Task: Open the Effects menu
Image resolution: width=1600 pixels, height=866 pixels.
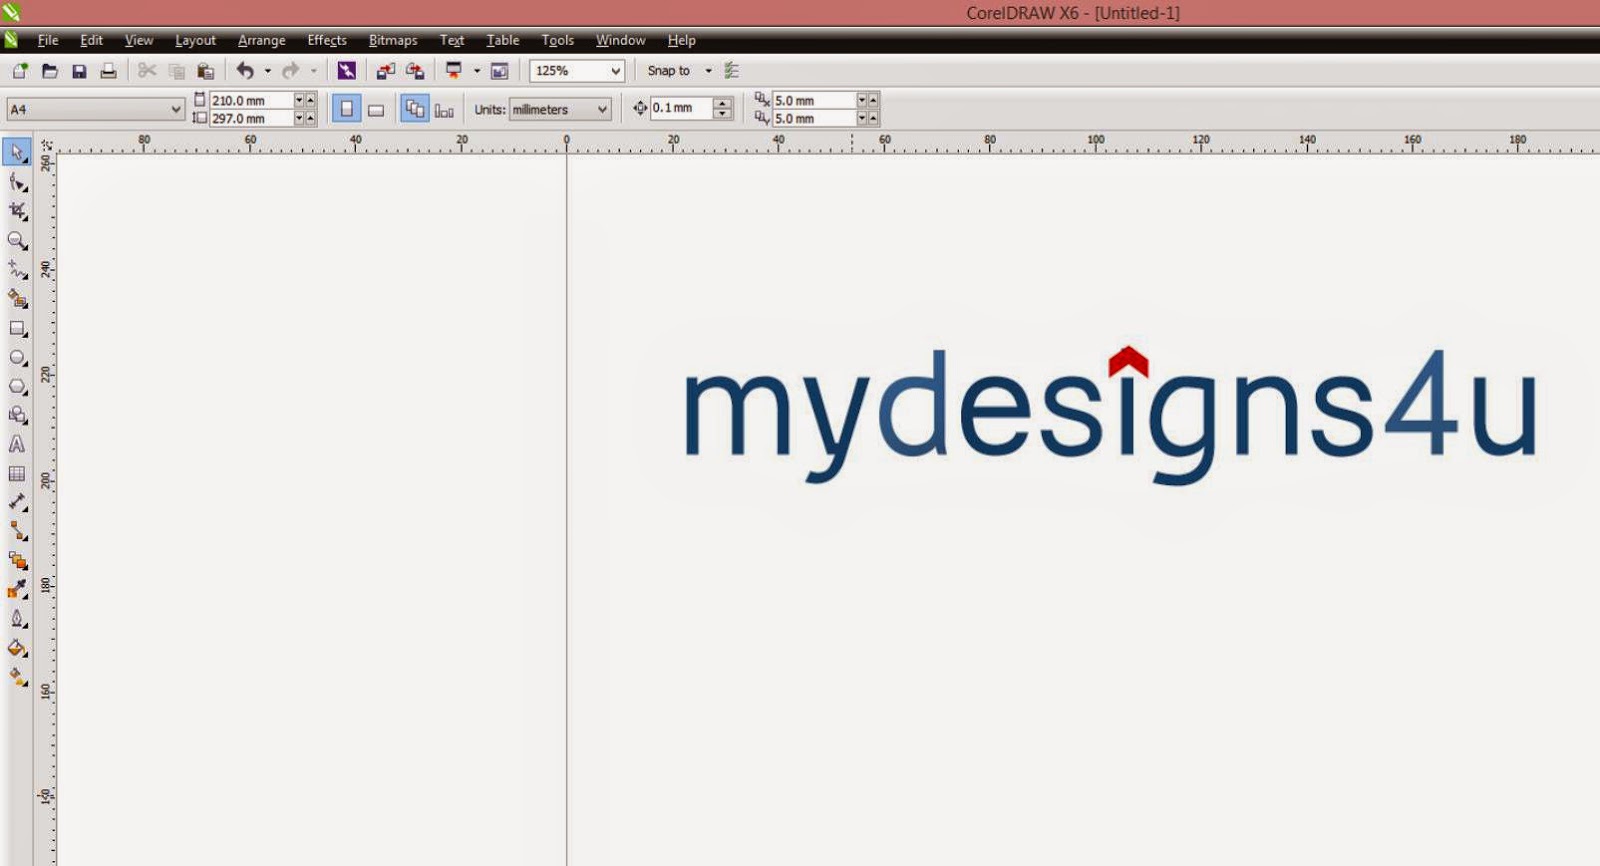Action: click(x=327, y=40)
